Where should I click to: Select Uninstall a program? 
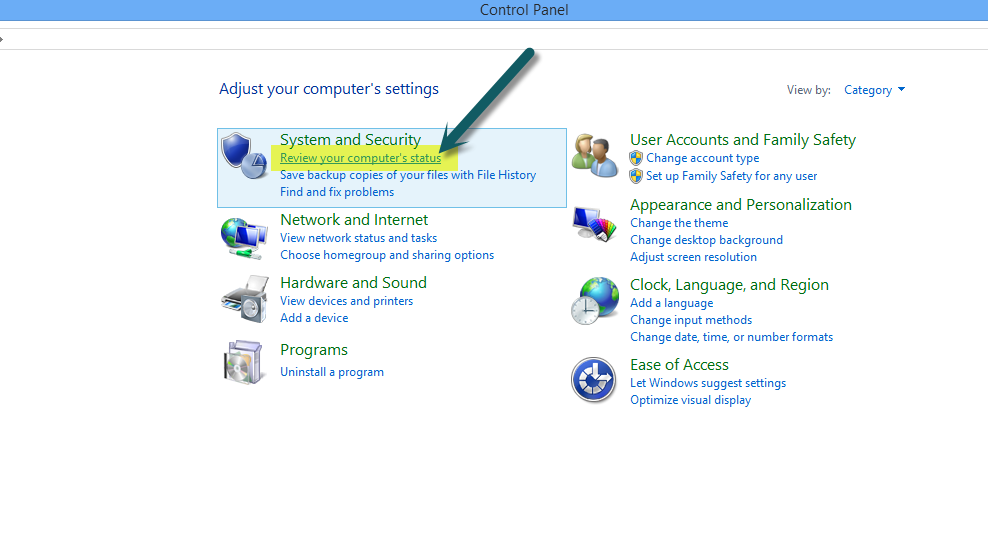331,372
